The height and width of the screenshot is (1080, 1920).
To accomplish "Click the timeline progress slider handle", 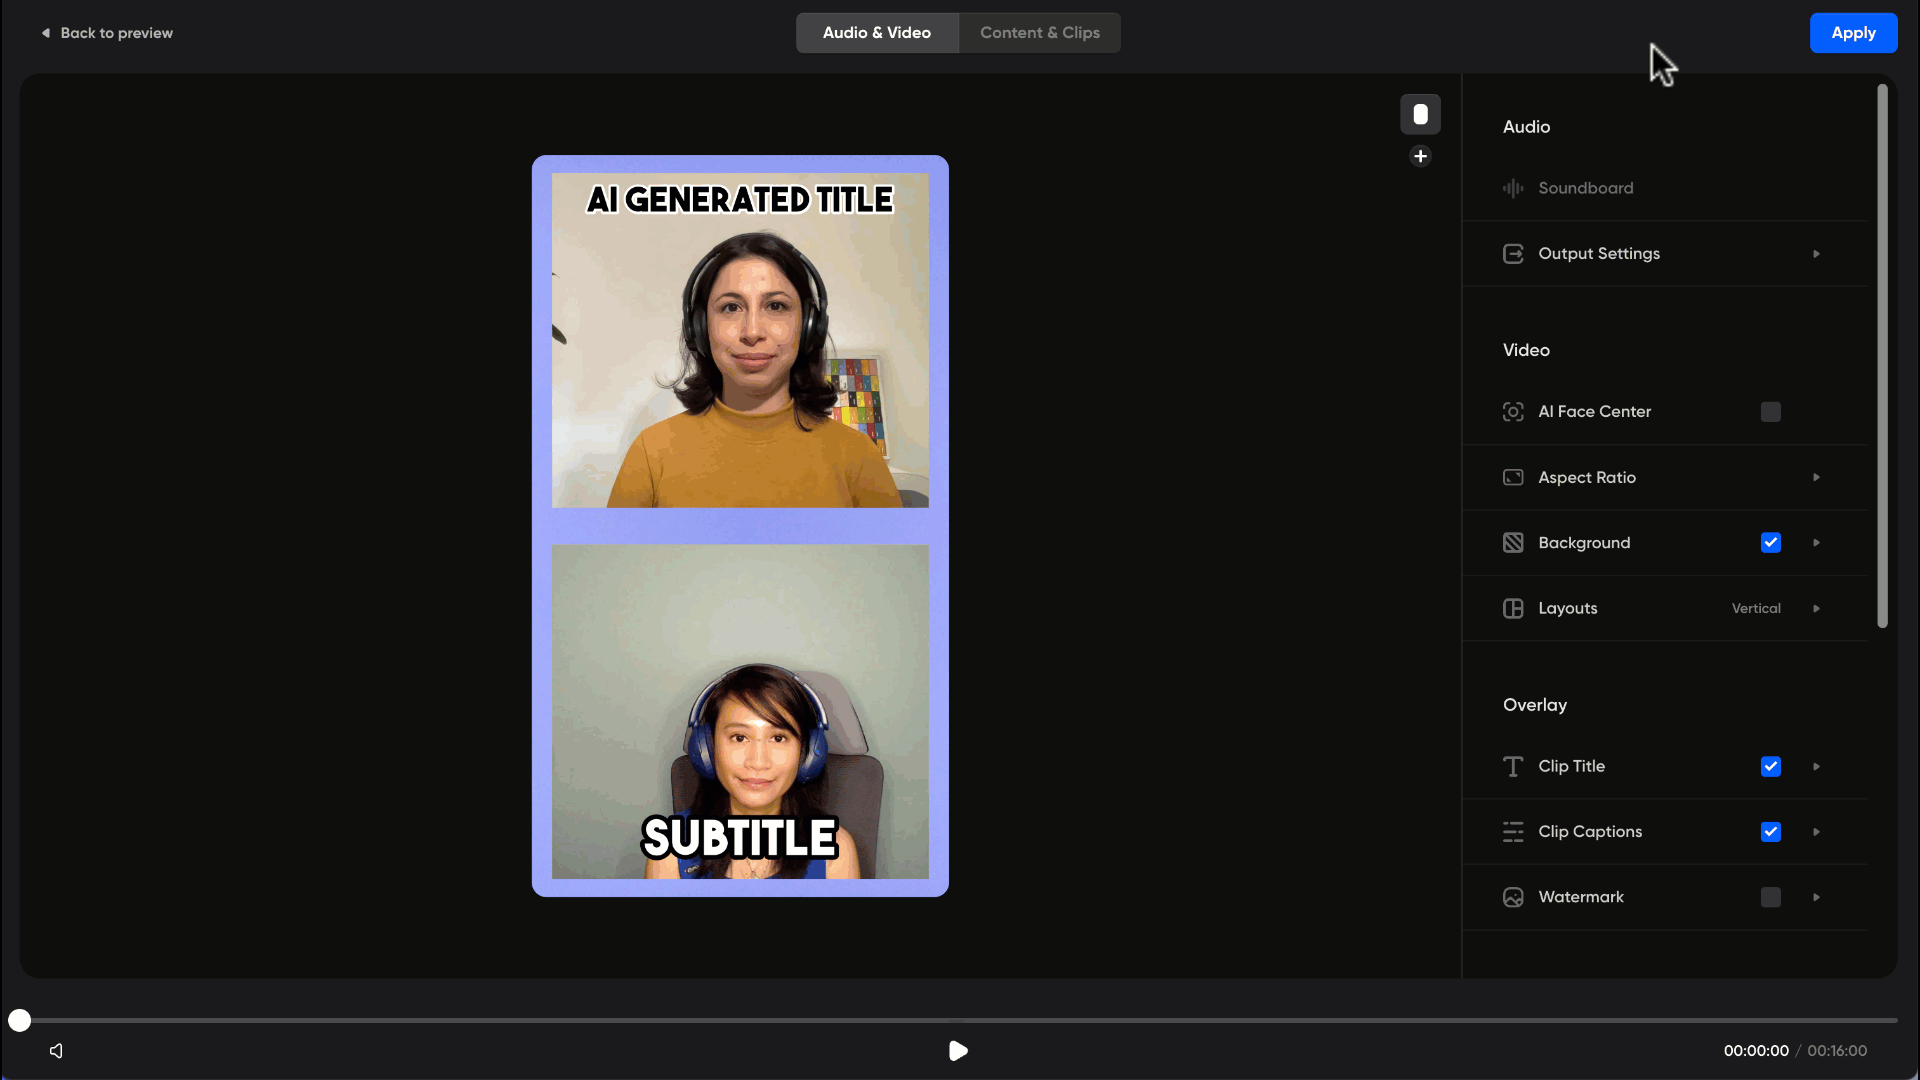I will 20,1020.
